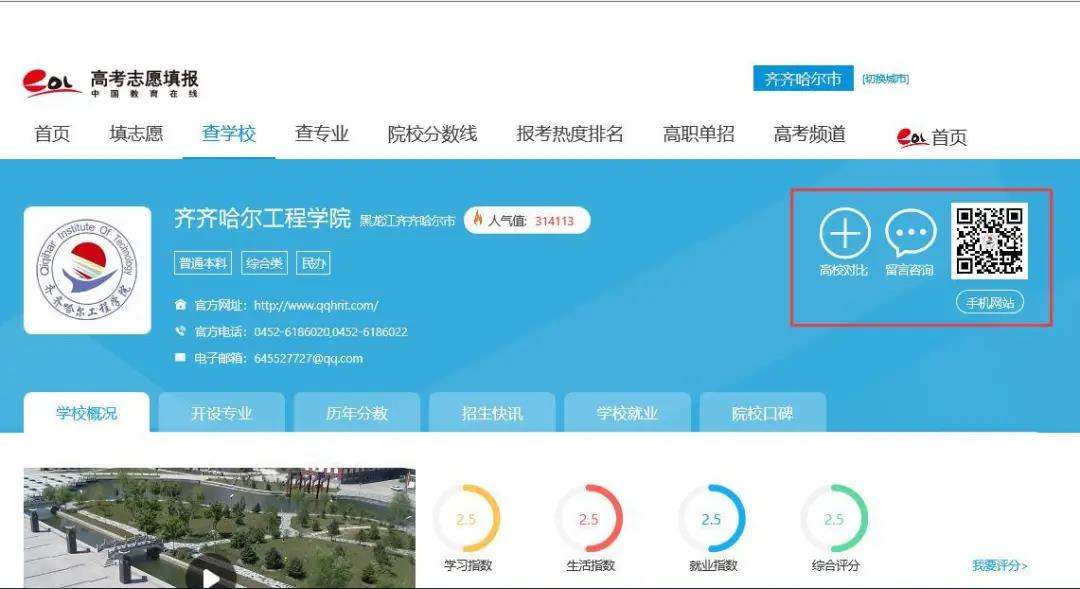
Task: Click the phone number 0452-6186020,0452-6186022
Action: tap(331, 331)
